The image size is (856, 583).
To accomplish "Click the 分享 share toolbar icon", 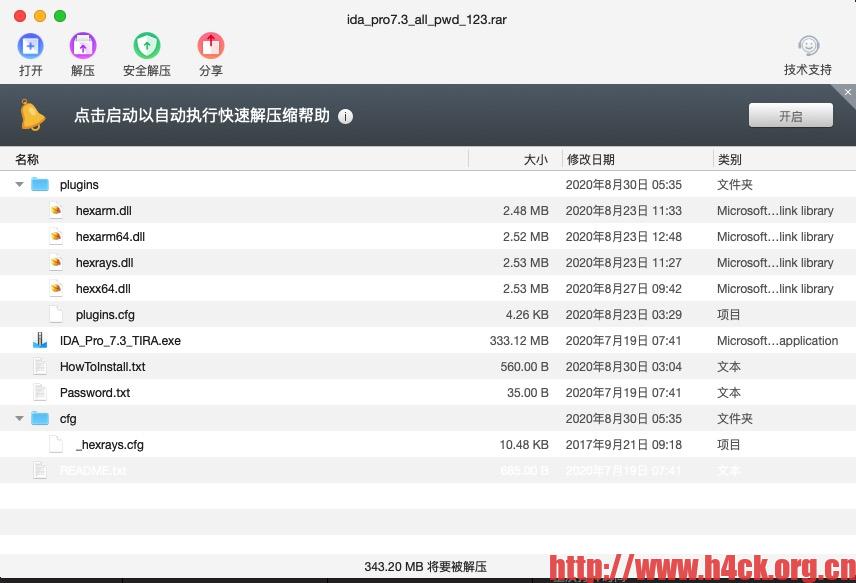I will click(211, 46).
